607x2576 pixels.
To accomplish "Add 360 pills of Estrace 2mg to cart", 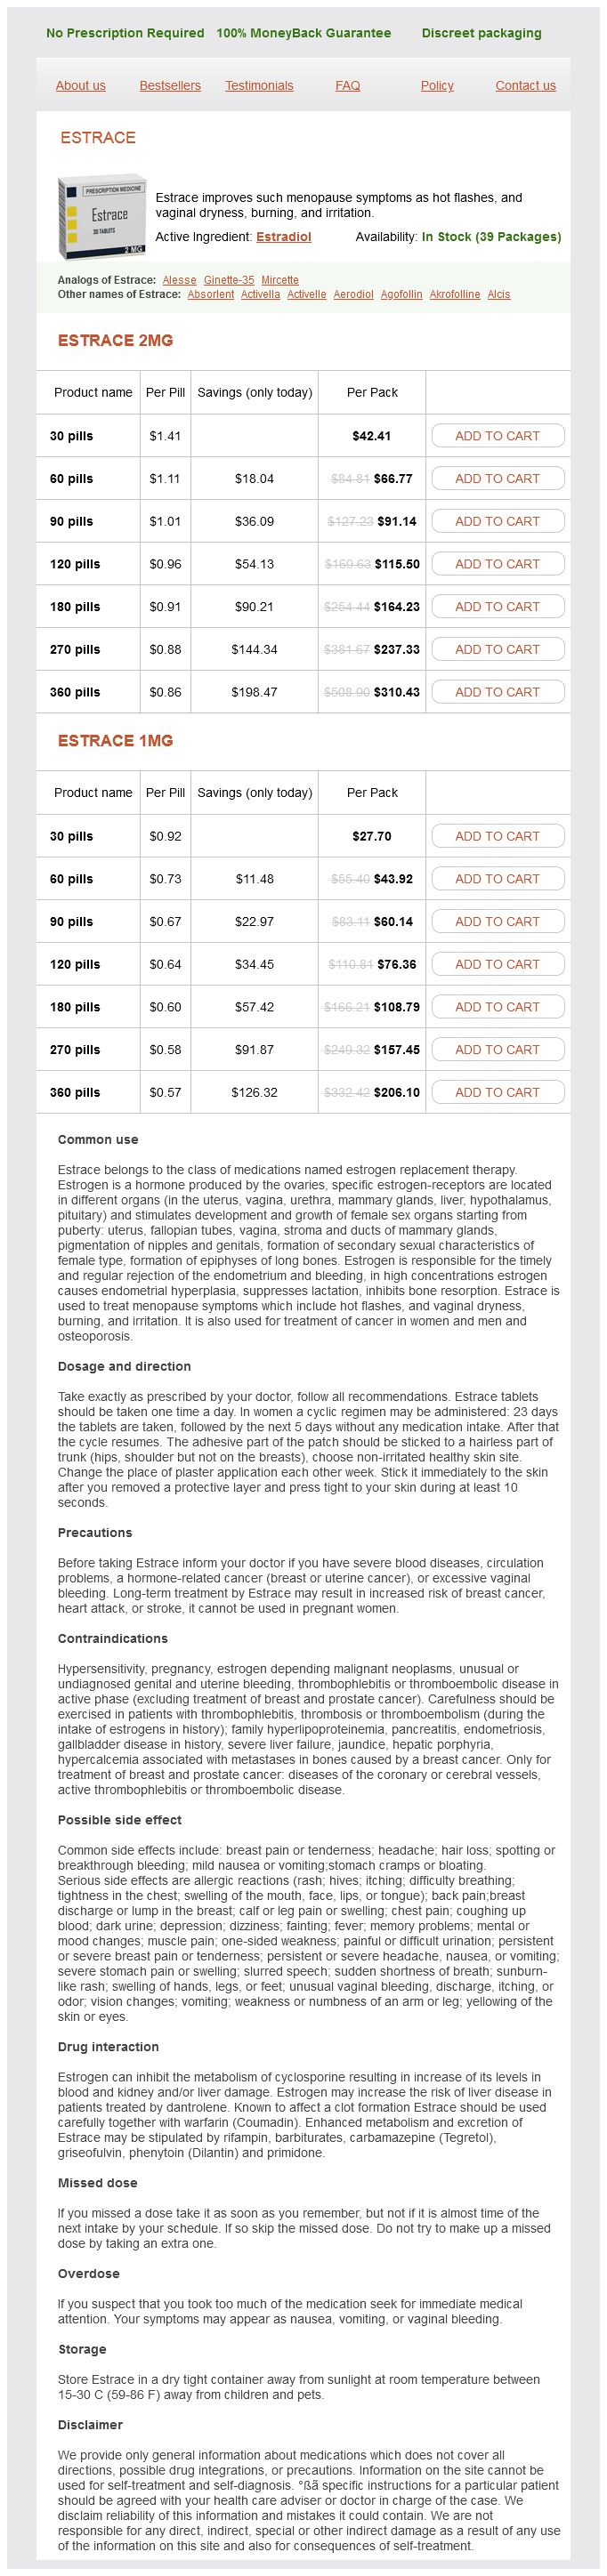I will (497, 692).
